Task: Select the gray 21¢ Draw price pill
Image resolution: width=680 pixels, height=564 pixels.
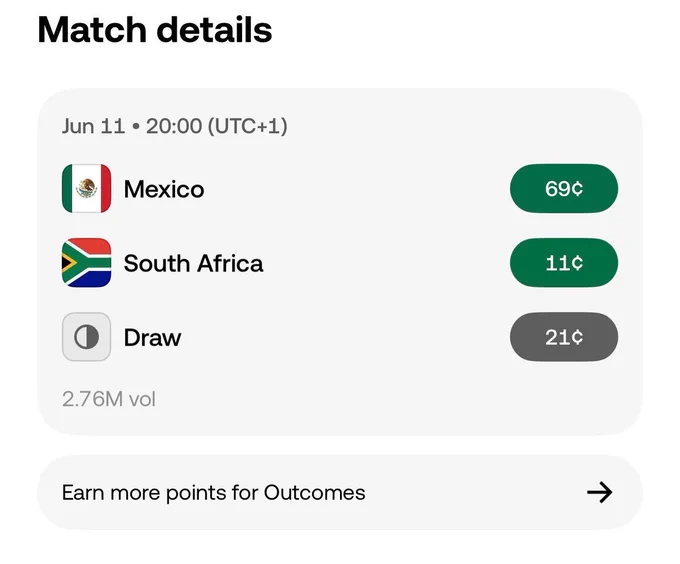Action: (564, 337)
